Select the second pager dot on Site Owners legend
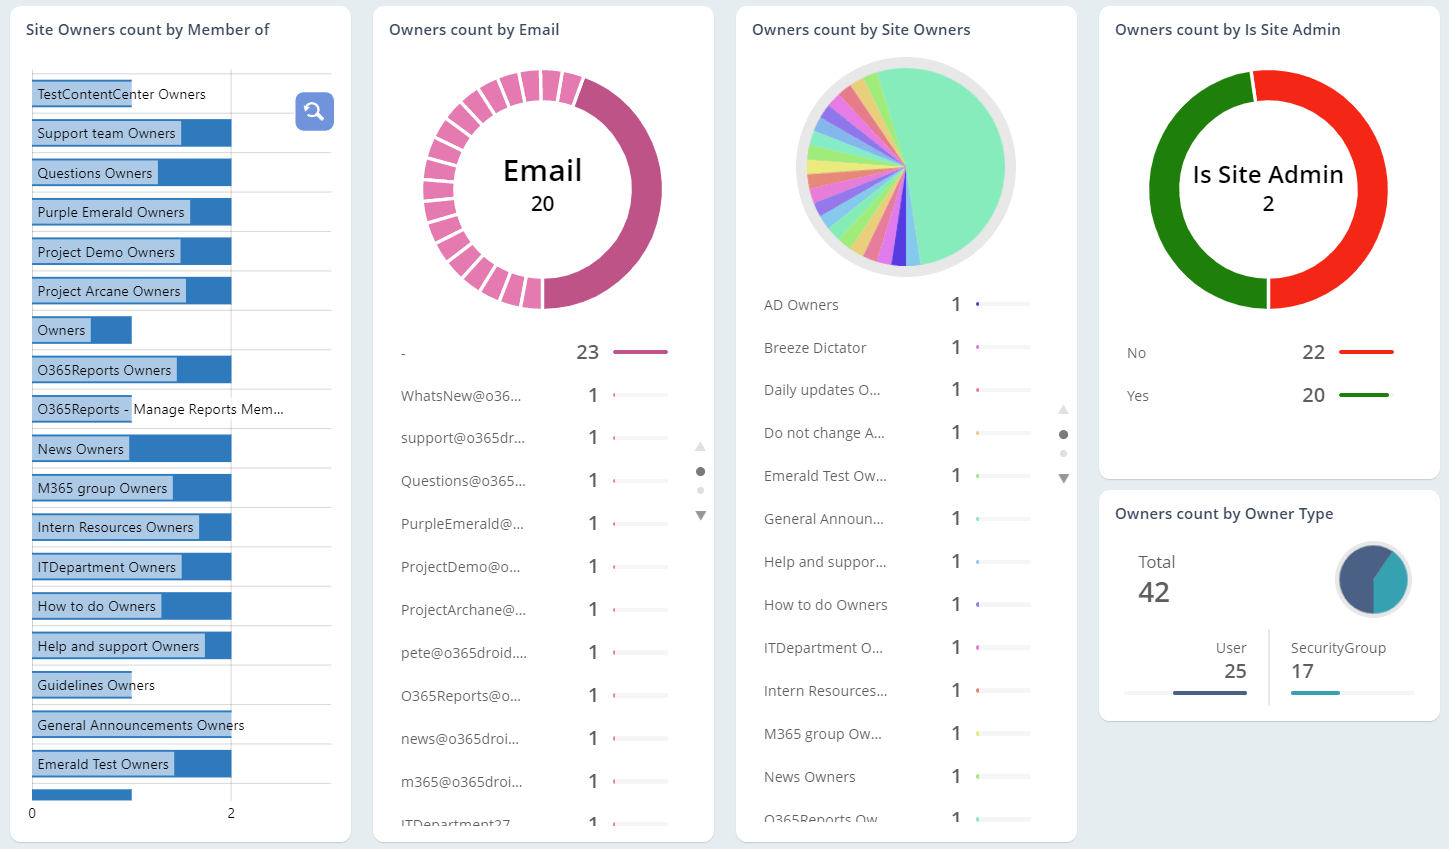1449x849 pixels. [1063, 453]
